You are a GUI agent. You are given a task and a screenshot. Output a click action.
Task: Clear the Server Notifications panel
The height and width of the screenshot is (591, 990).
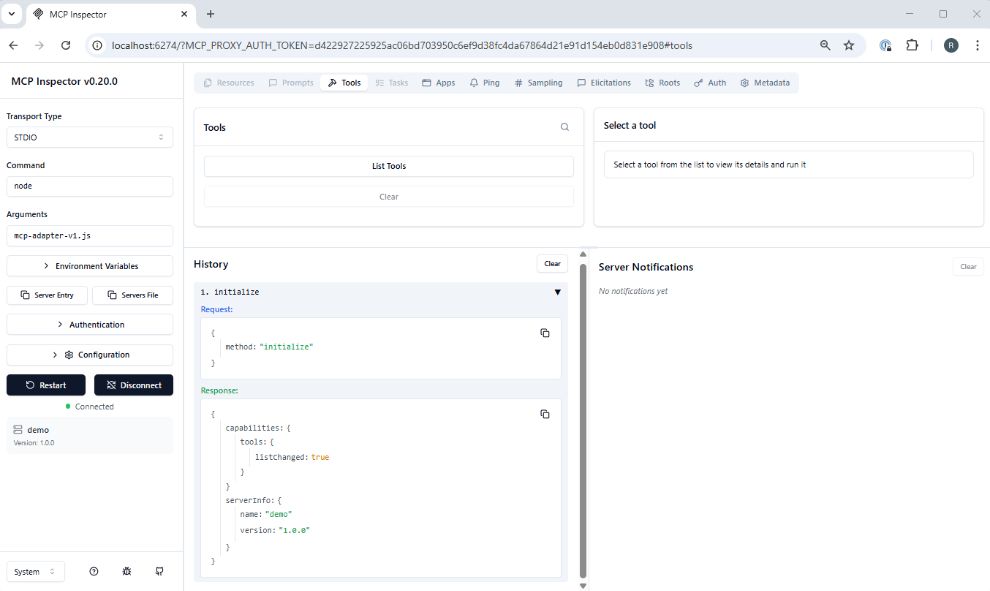pyautogui.click(x=968, y=266)
